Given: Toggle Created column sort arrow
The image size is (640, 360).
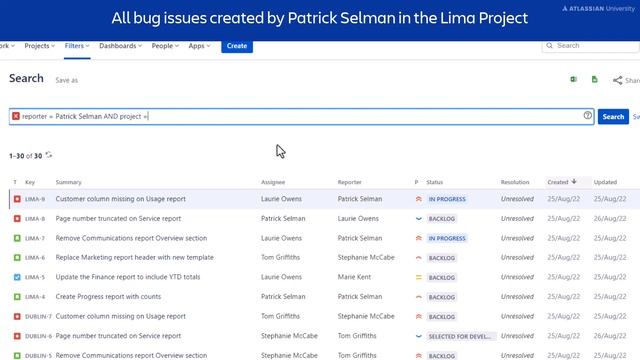Looking at the screenshot, I should coord(574,182).
